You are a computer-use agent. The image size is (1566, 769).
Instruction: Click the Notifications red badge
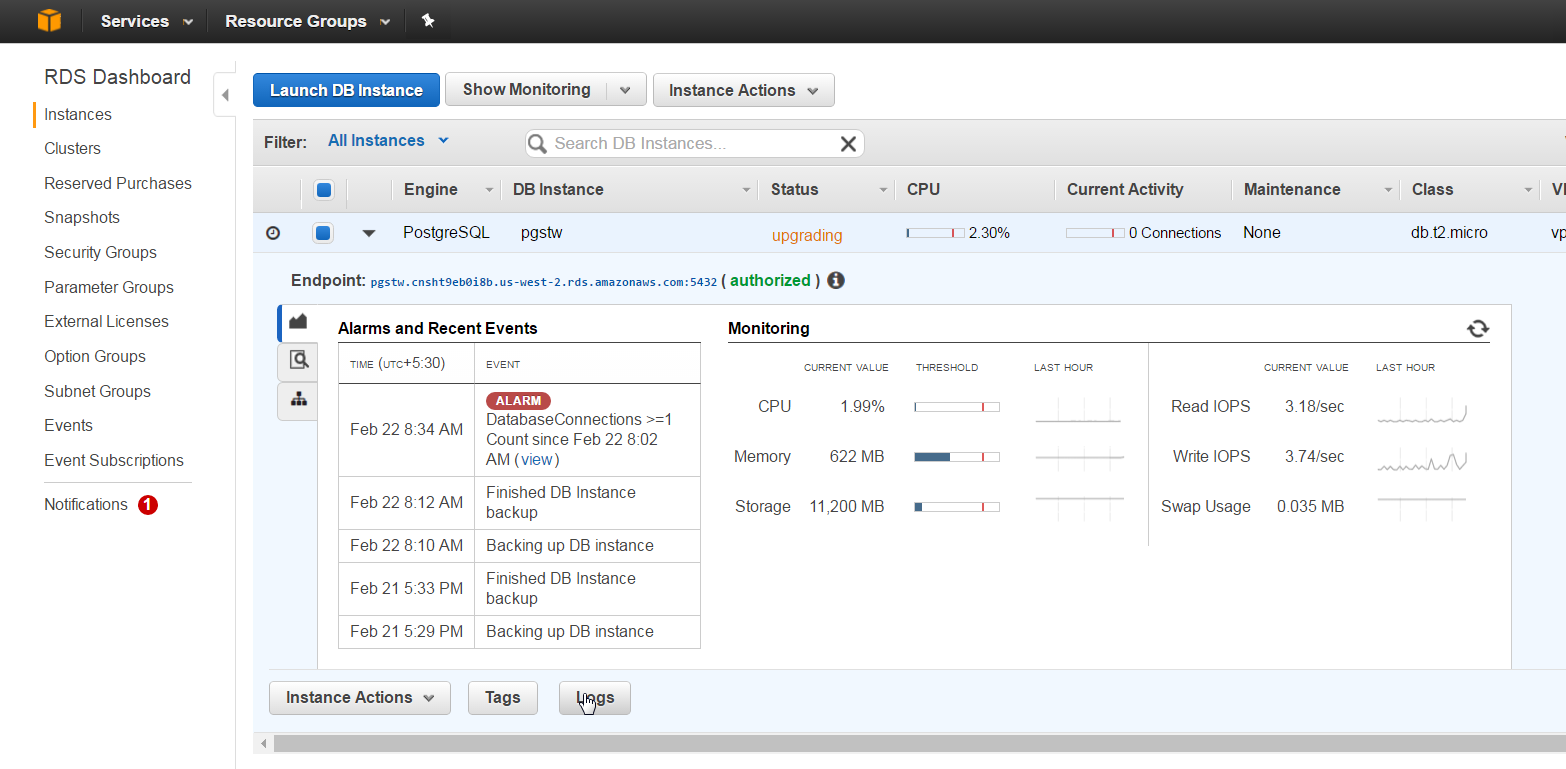(148, 505)
